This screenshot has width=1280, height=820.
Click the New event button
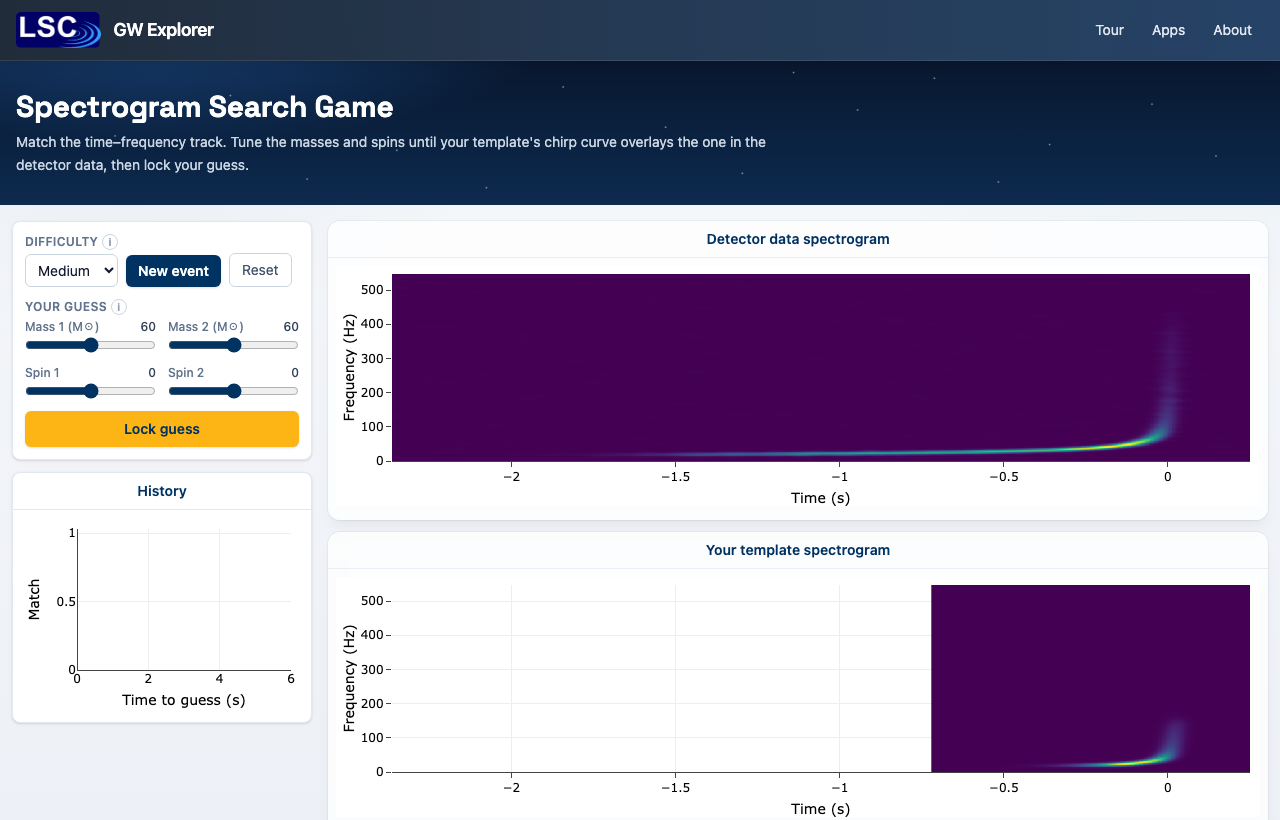pyautogui.click(x=173, y=270)
